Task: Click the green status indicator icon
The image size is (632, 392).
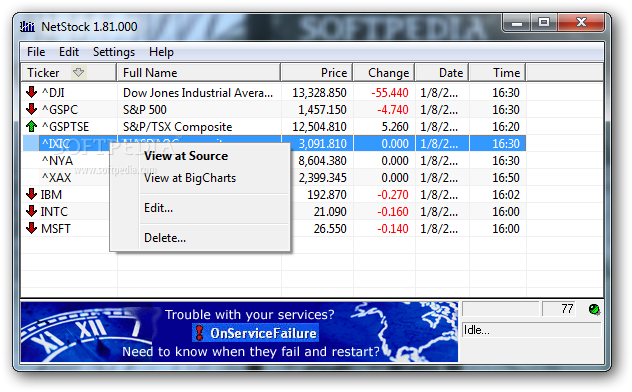Action: tap(594, 309)
